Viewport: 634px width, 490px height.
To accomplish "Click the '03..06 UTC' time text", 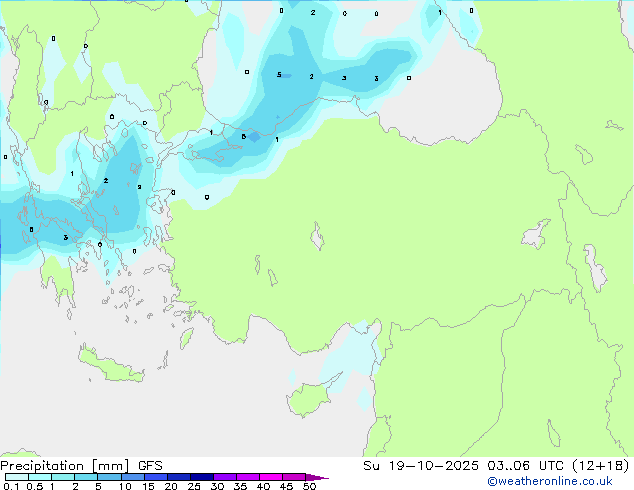I will (x=525, y=466).
